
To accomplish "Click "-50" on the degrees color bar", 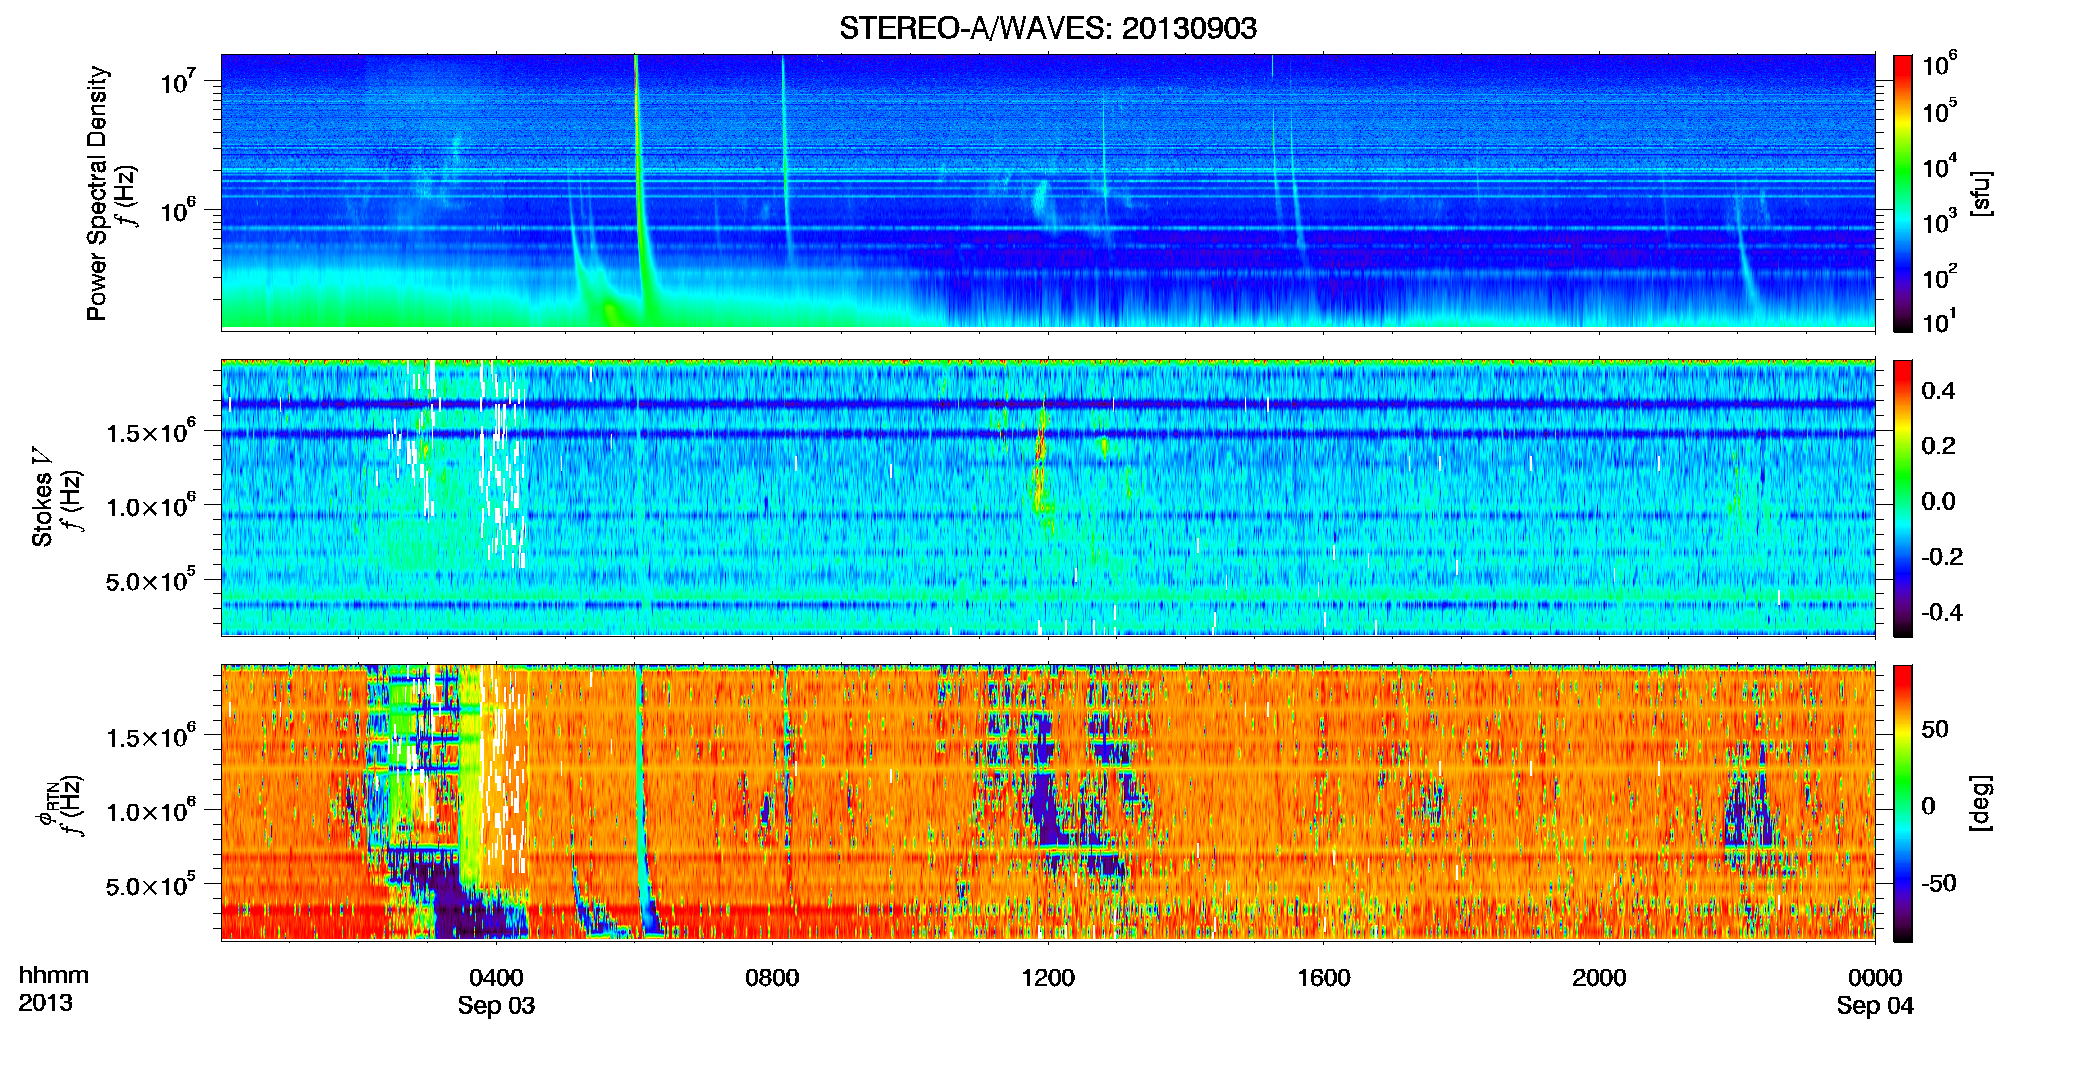I will point(1939,883).
